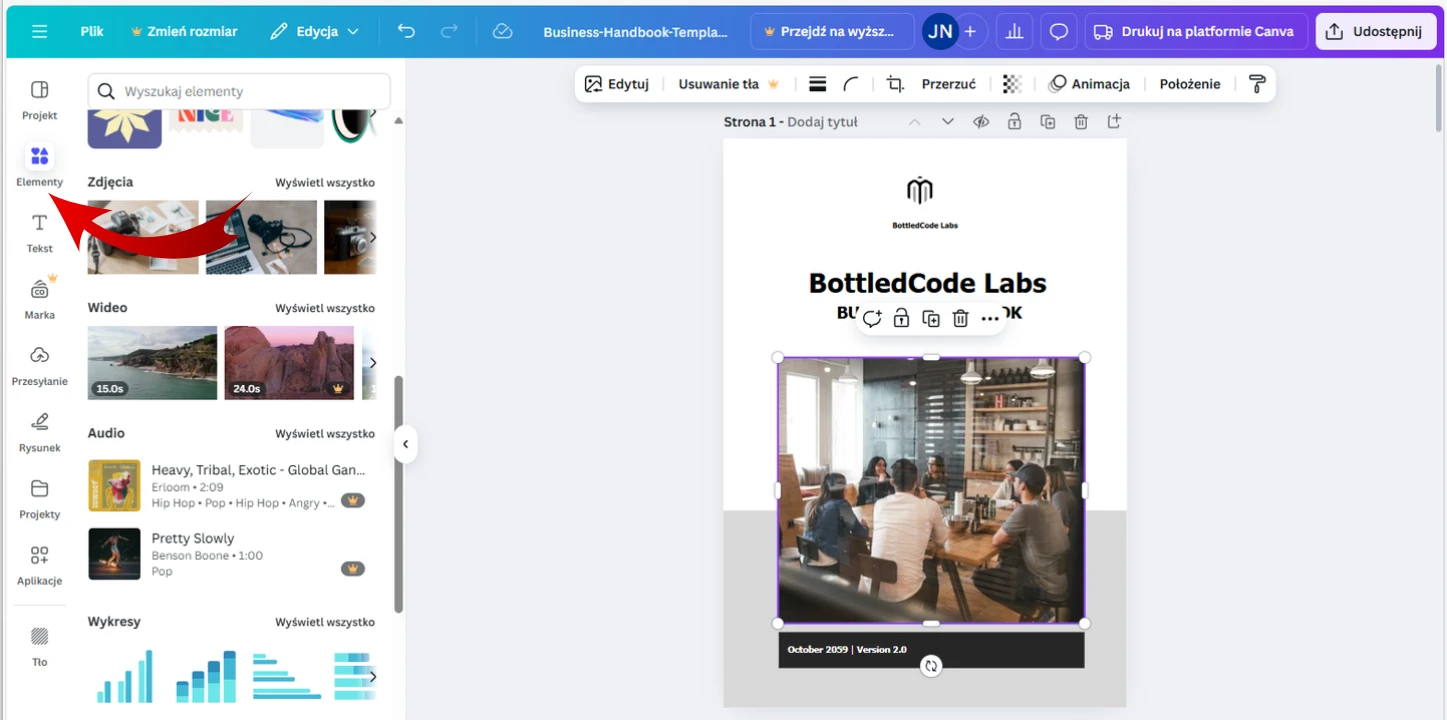Select the horizontal bar chart element
This screenshot has width=1447, height=720.
pos(286,676)
